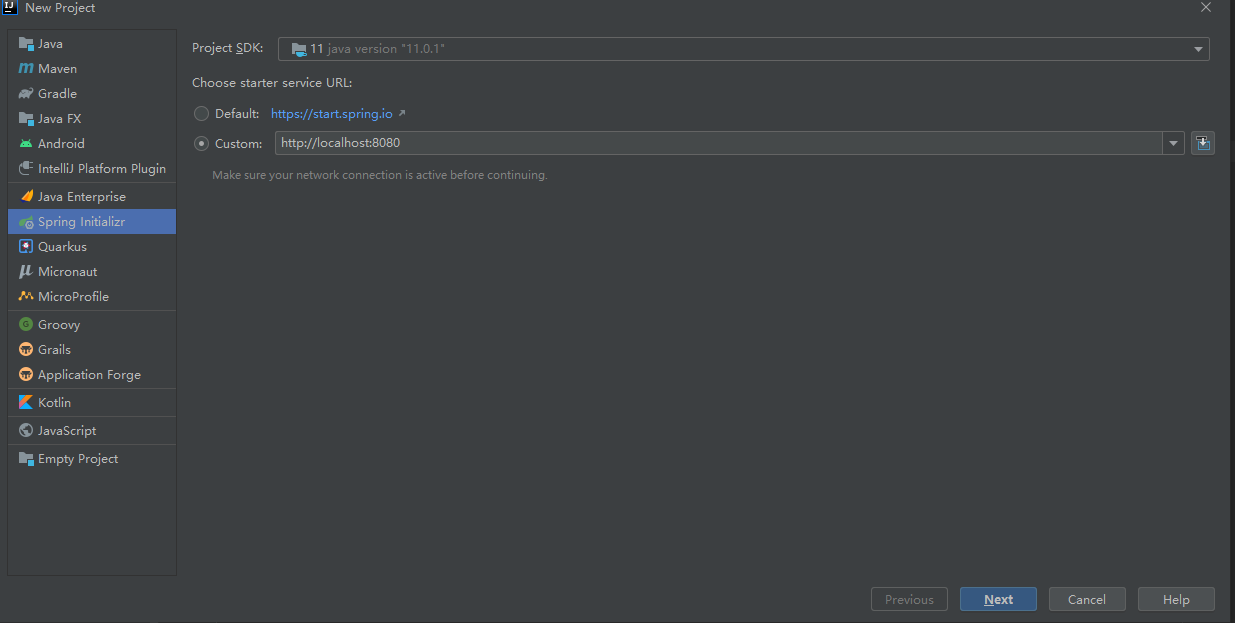Click the MicroProfile wave icon
The image size is (1235, 623).
pos(26,297)
